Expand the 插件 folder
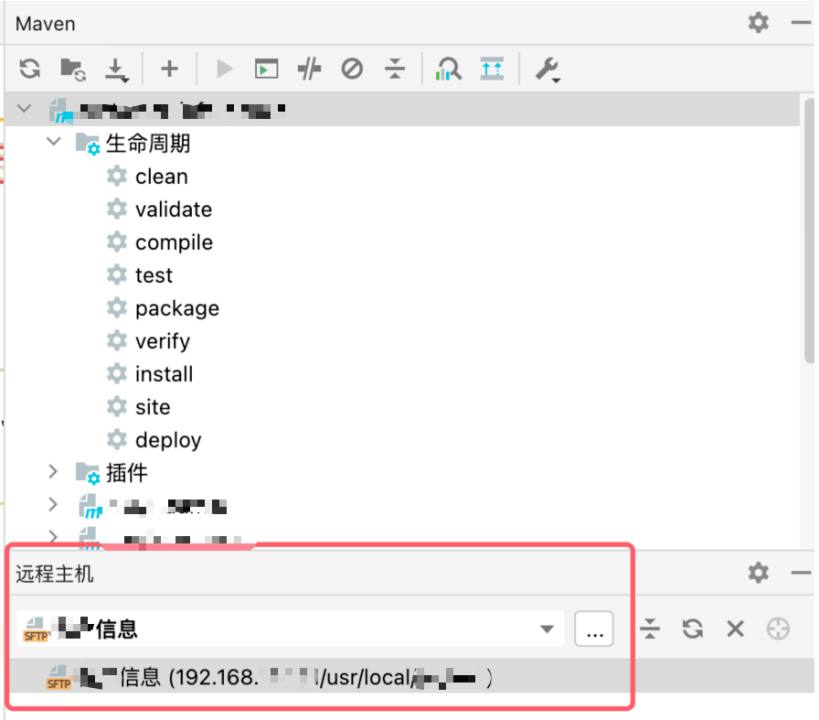Viewport: 819px width, 720px height. 53,471
